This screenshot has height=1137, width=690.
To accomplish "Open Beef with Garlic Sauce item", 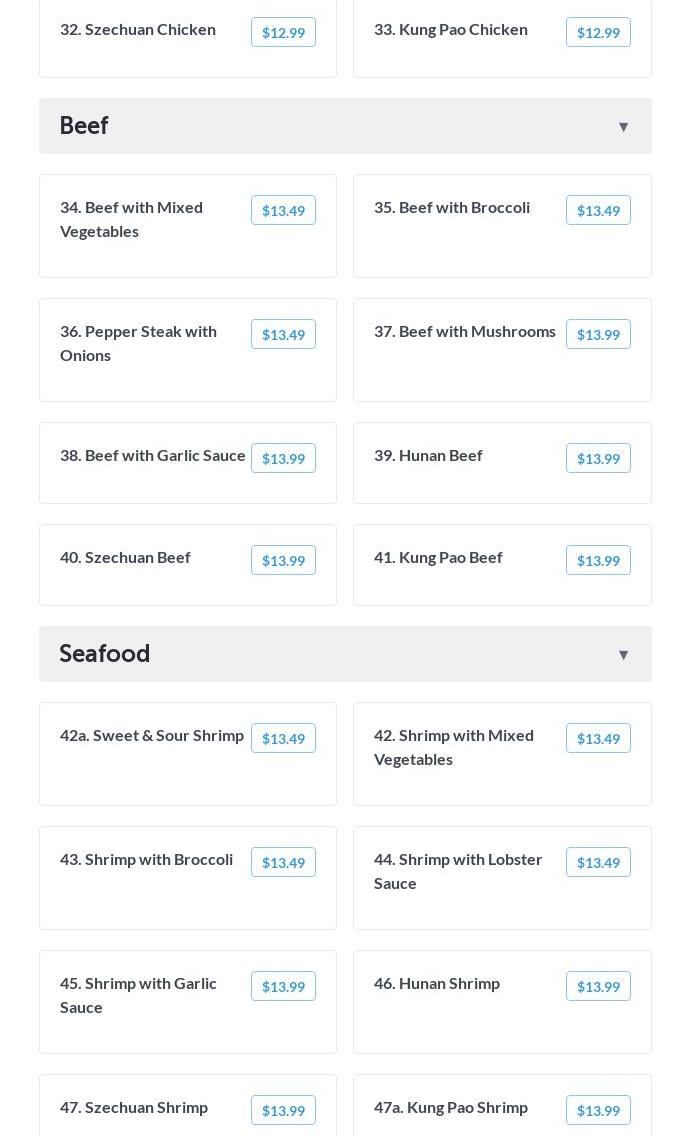I will pyautogui.click(x=188, y=463).
